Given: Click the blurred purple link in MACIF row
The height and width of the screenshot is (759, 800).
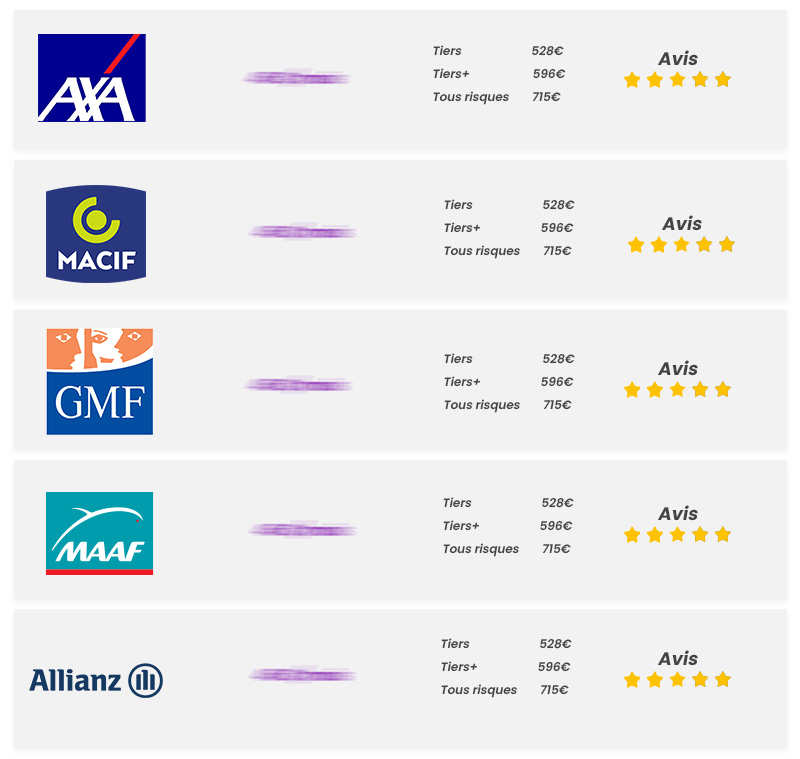Looking at the screenshot, I should 302,232.
